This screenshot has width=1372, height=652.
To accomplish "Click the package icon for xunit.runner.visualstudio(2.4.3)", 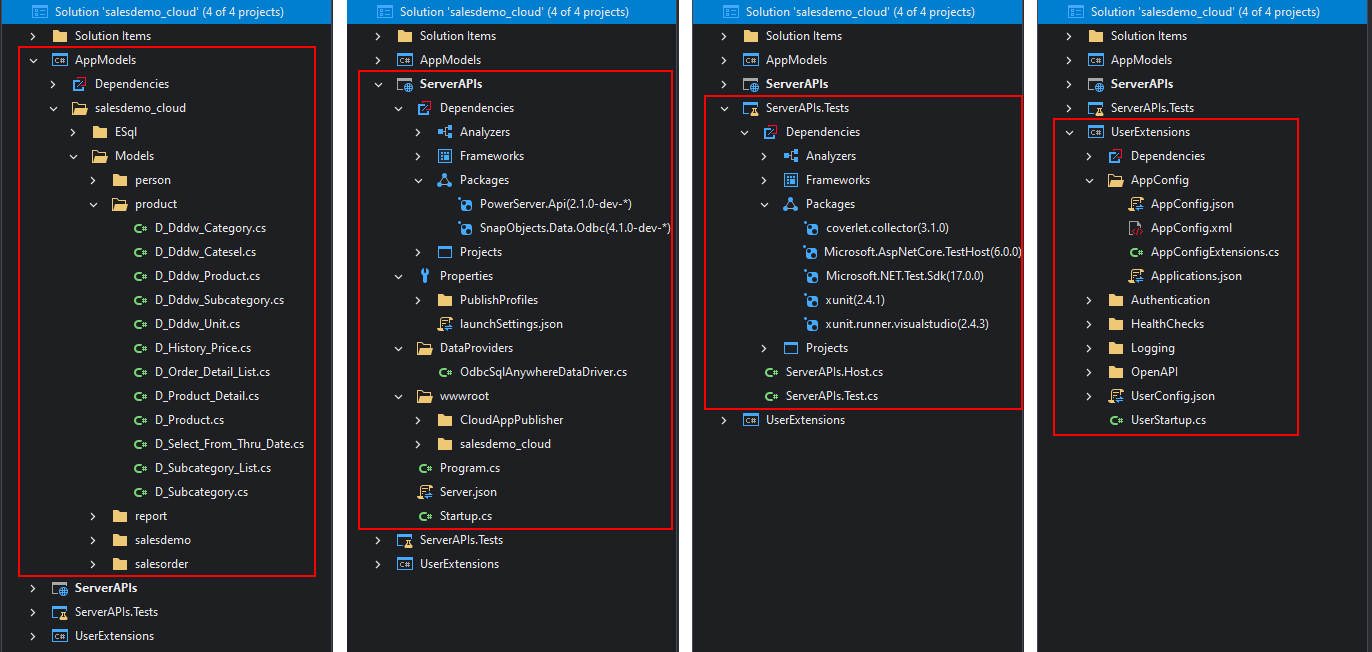I will tap(811, 324).
